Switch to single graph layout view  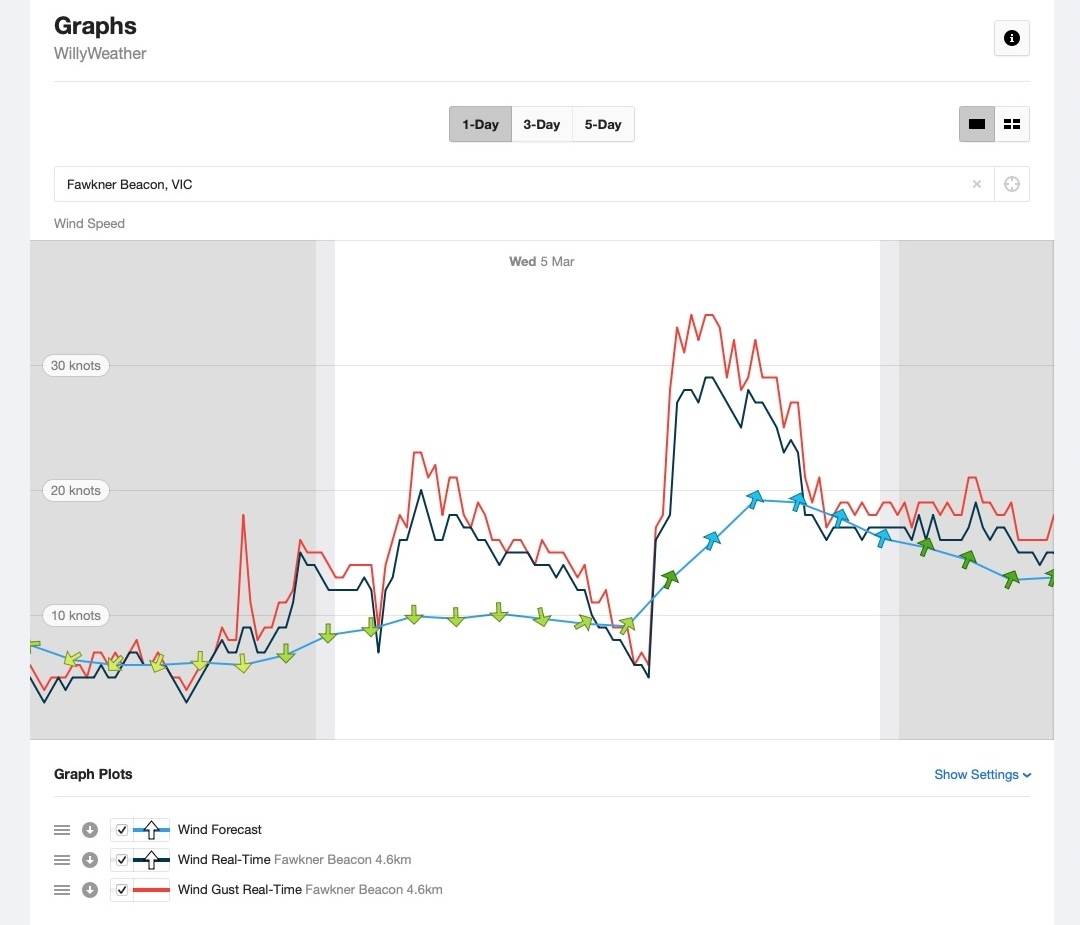[x=977, y=124]
